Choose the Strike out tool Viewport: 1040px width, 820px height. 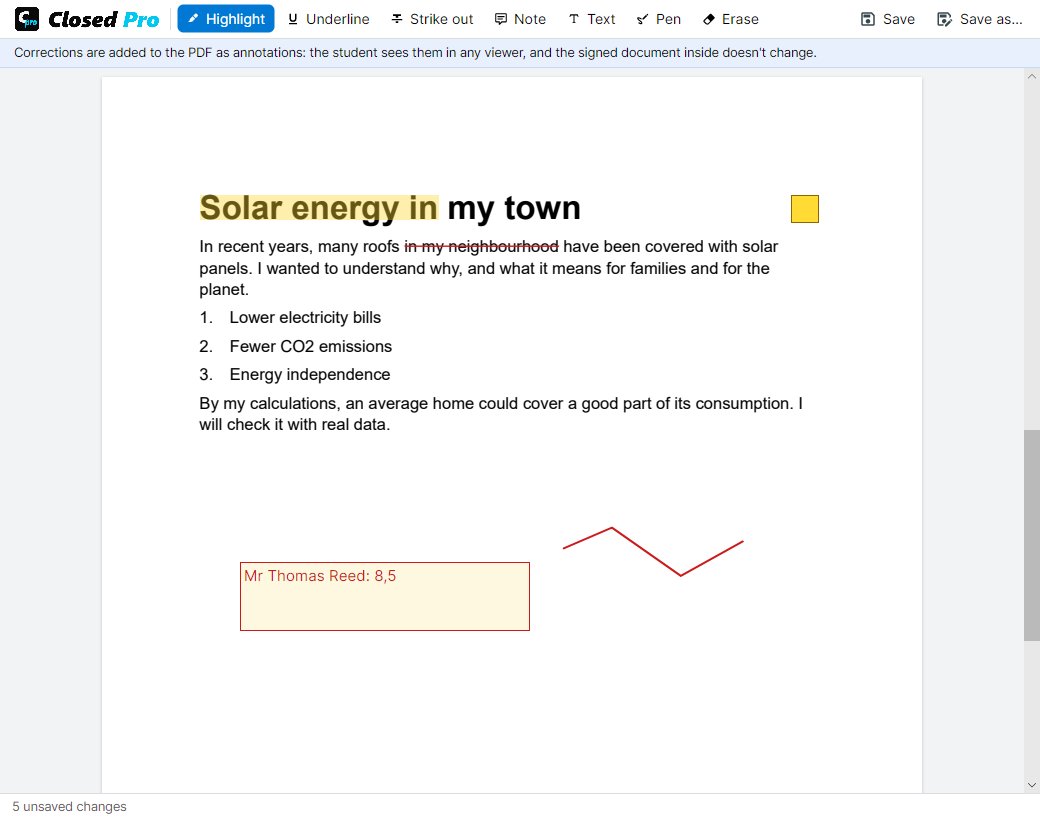click(x=432, y=19)
